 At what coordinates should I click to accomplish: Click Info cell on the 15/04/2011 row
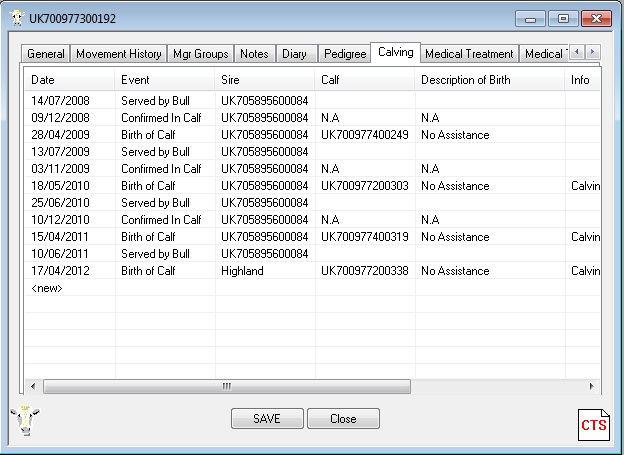(x=585, y=237)
